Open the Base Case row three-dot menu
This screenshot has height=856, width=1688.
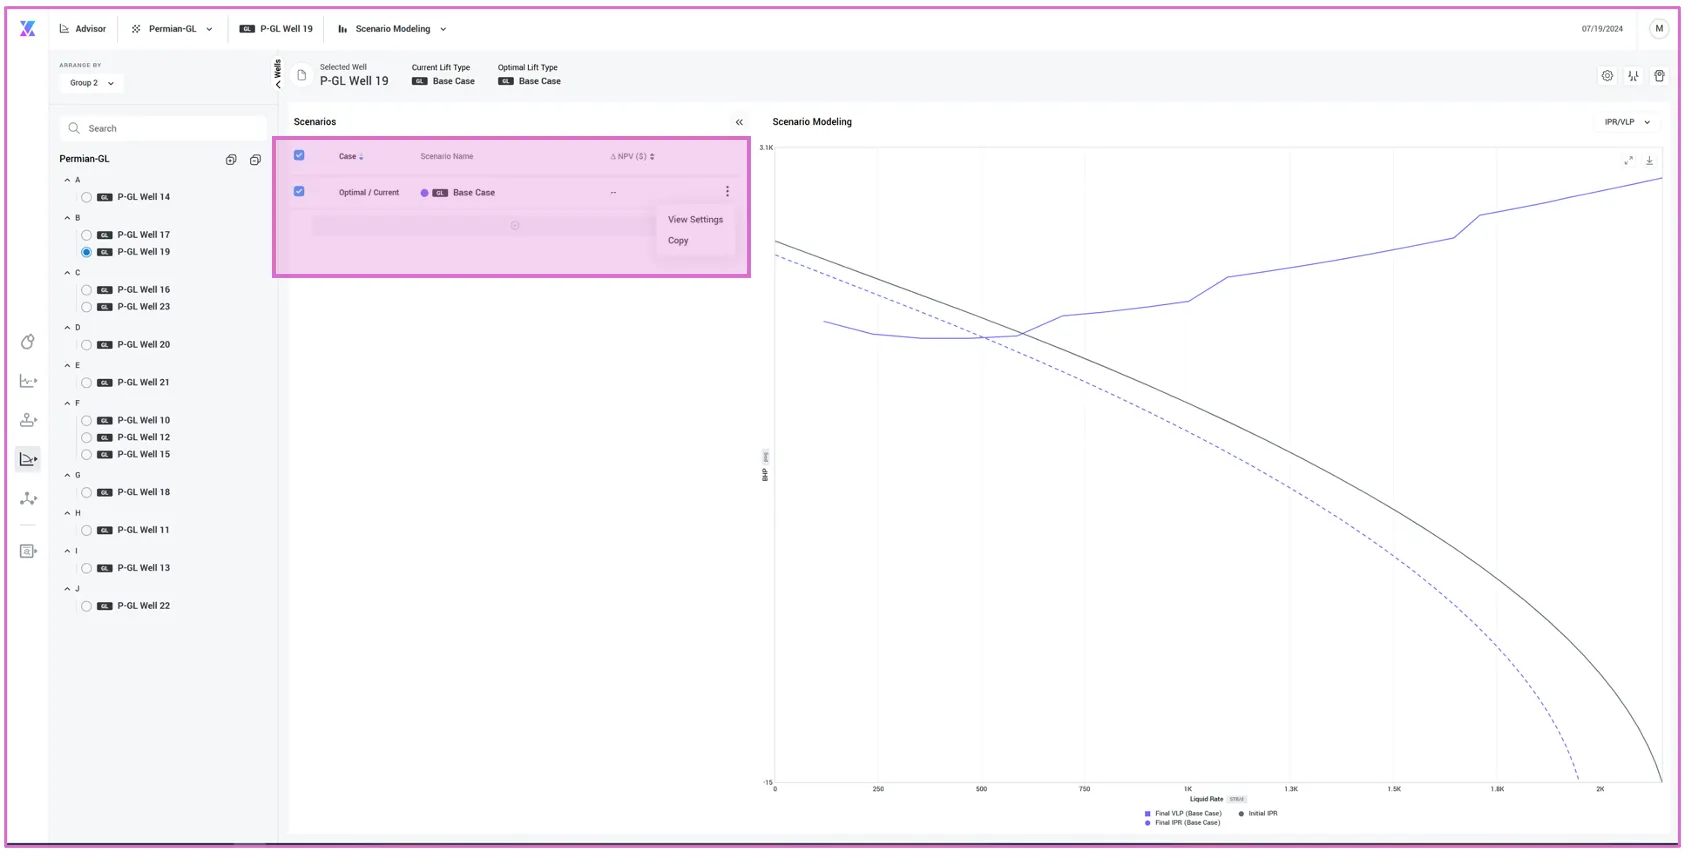click(727, 192)
